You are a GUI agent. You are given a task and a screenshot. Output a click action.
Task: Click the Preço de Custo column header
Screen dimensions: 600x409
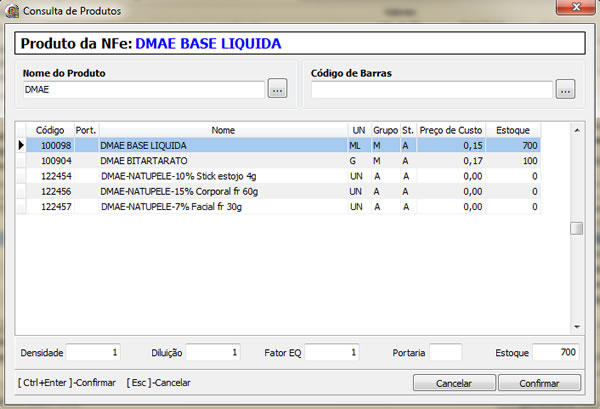pos(451,130)
